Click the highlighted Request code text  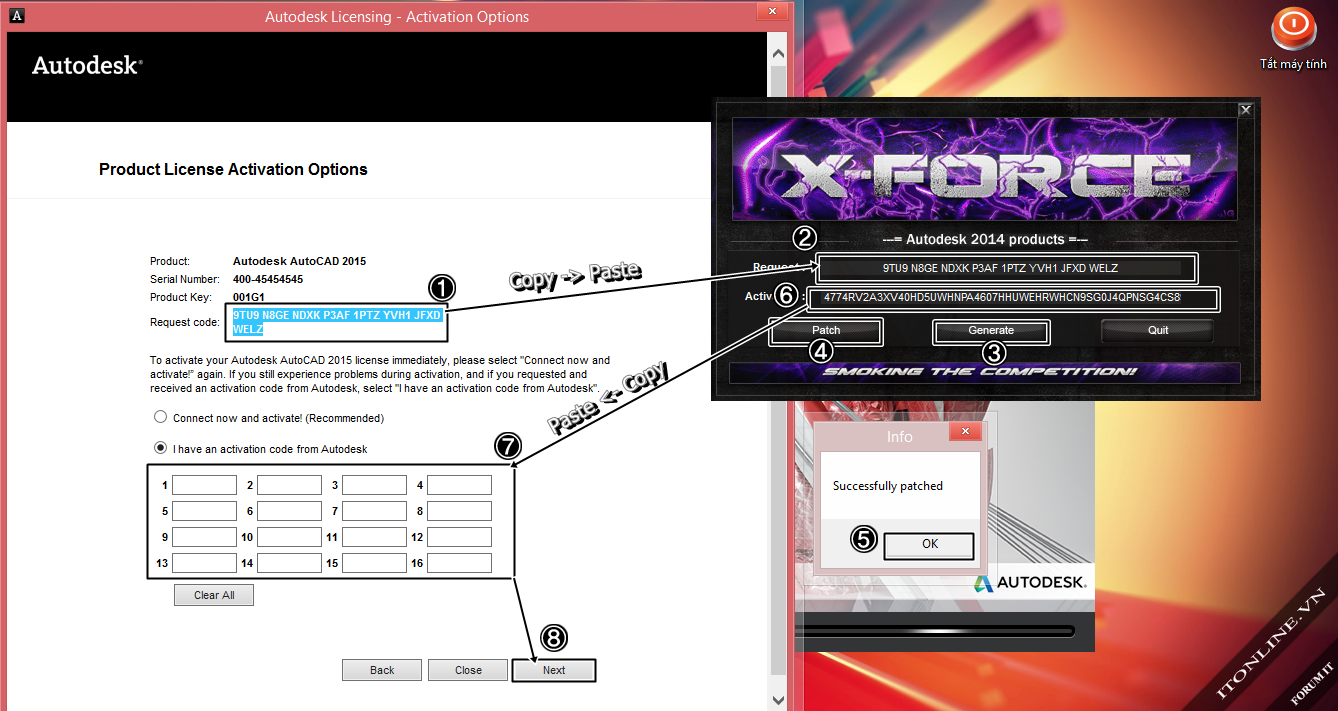tap(337, 322)
